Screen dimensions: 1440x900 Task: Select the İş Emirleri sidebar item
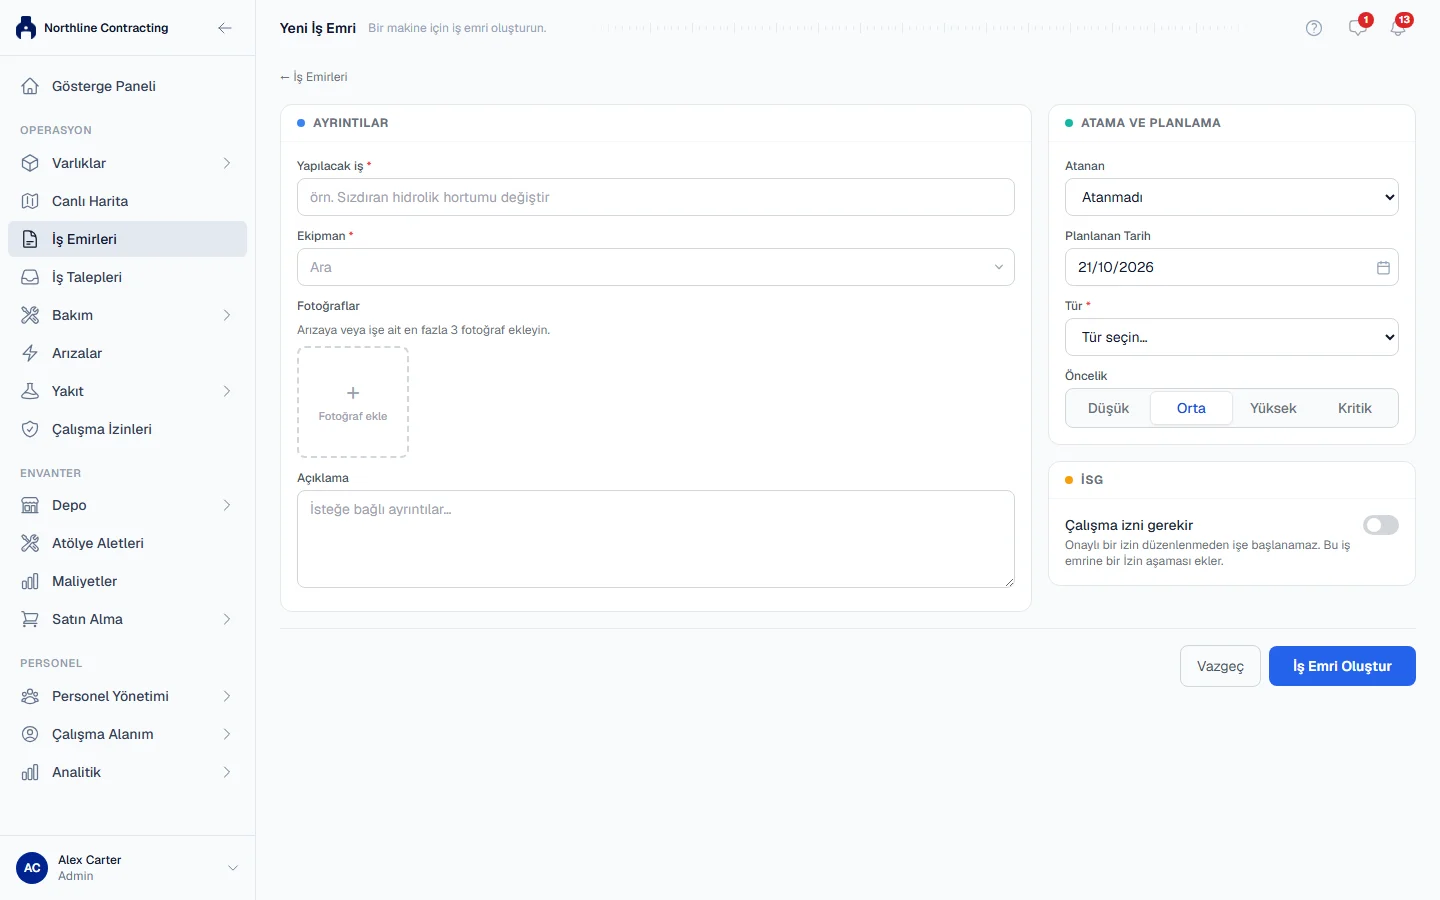[x=127, y=239]
